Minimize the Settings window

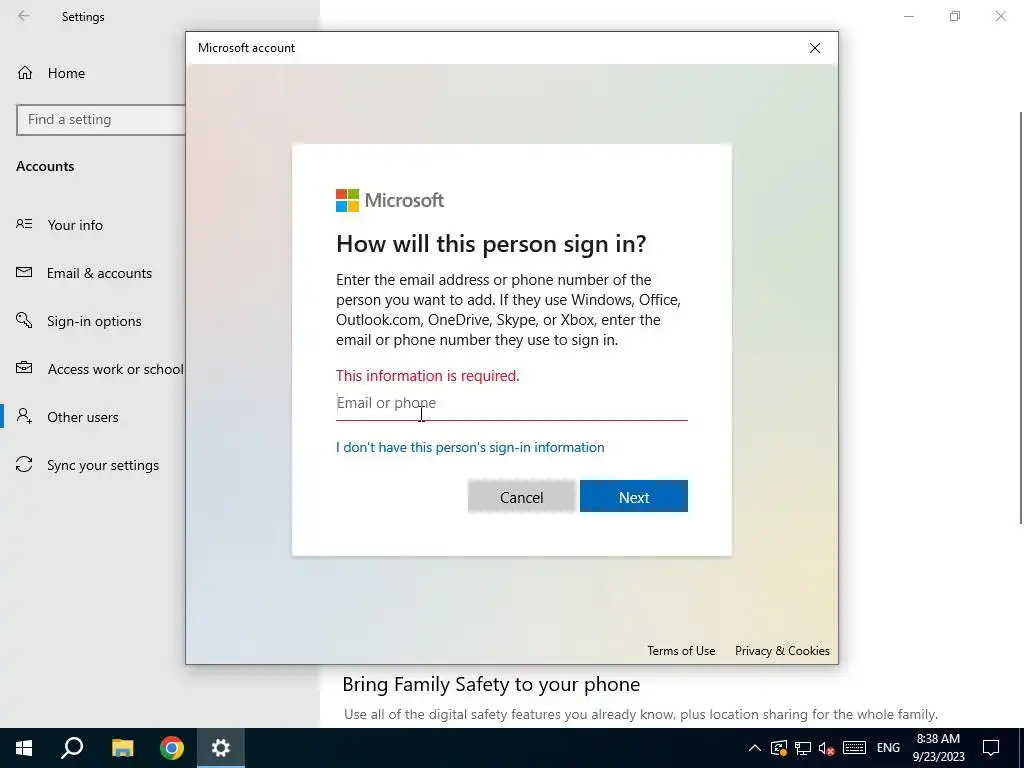(x=908, y=16)
